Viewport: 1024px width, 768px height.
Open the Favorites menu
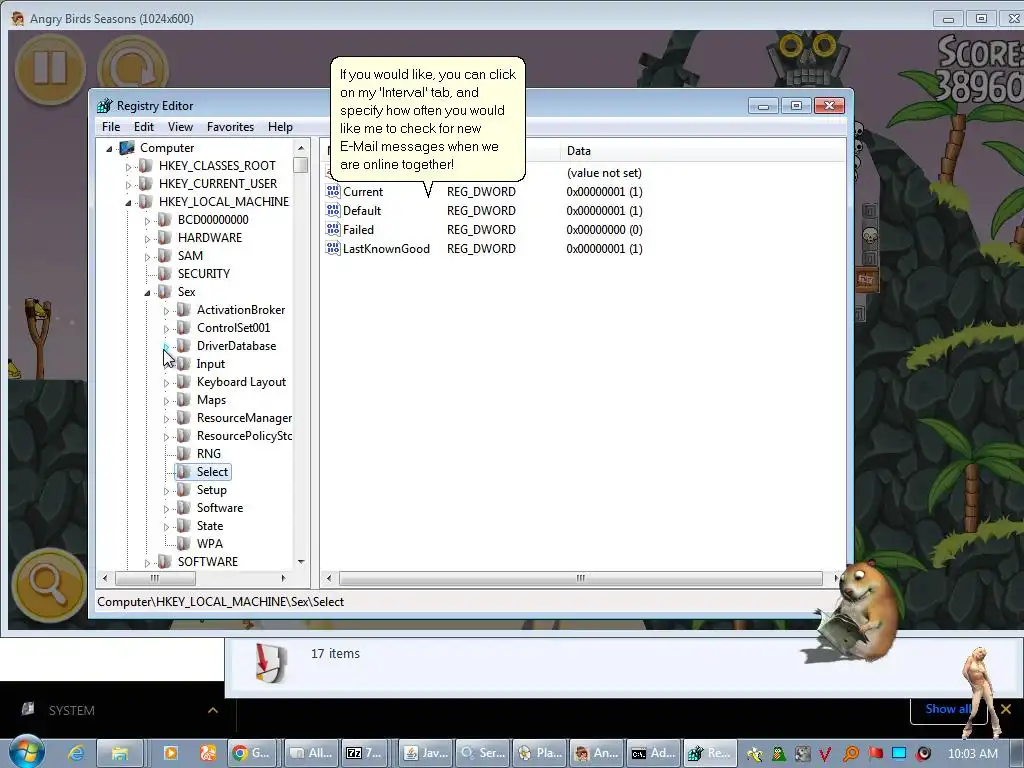pyautogui.click(x=231, y=127)
